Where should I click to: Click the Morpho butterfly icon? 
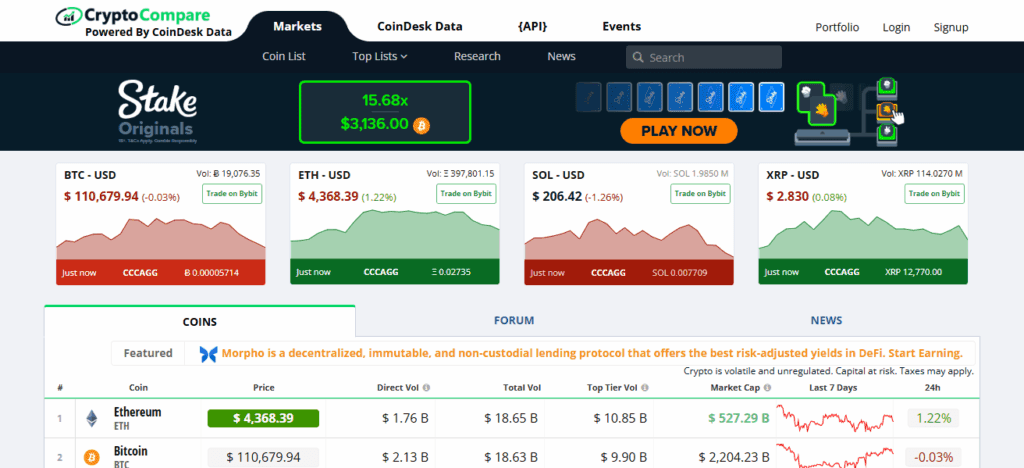click(x=208, y=354)
